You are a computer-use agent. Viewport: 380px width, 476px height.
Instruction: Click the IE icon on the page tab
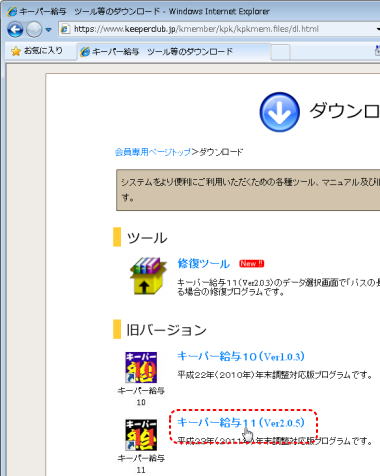coord(85,52)
